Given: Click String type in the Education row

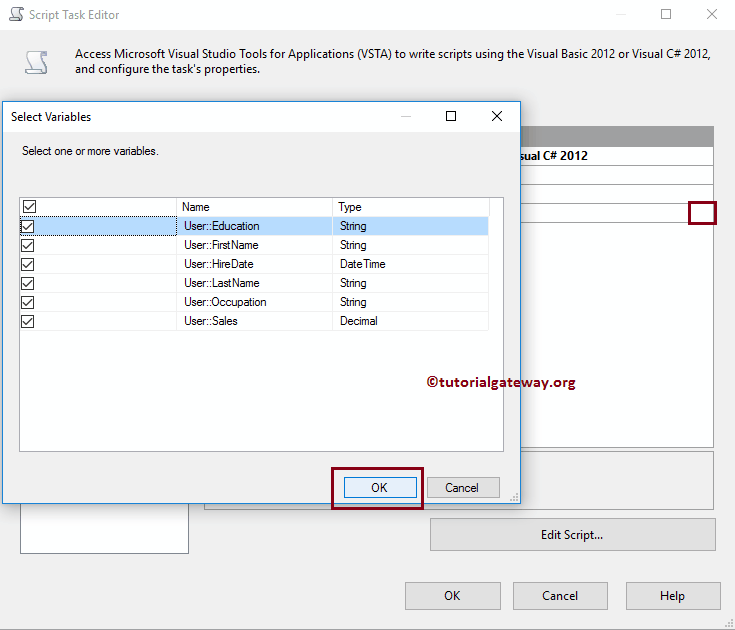Looking at the screenshot, I should click(411, 226).
